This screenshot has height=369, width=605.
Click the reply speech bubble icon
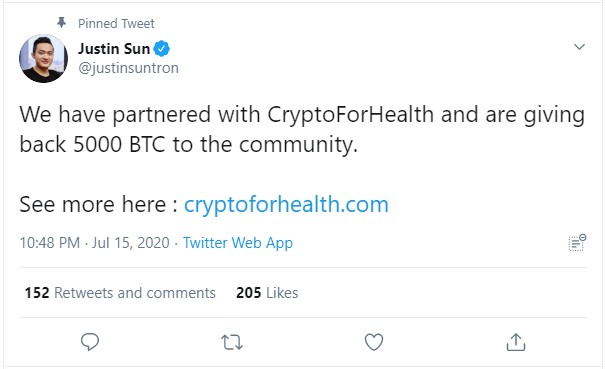point(90,342)
